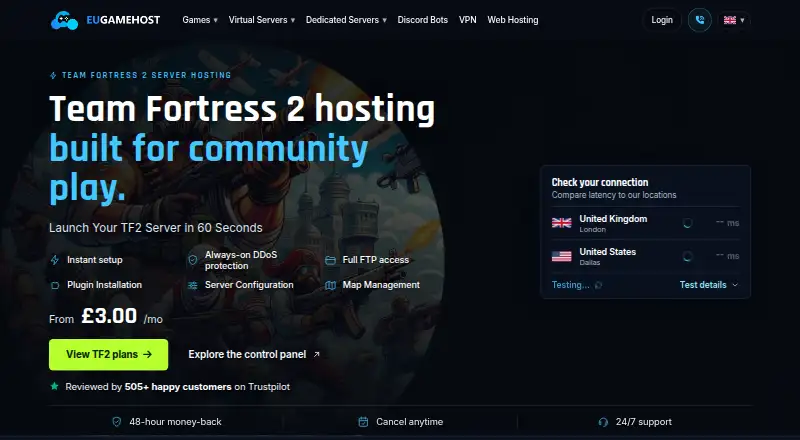
Task: Click the Check your connection heading
Action: click(x=599, y=182)
